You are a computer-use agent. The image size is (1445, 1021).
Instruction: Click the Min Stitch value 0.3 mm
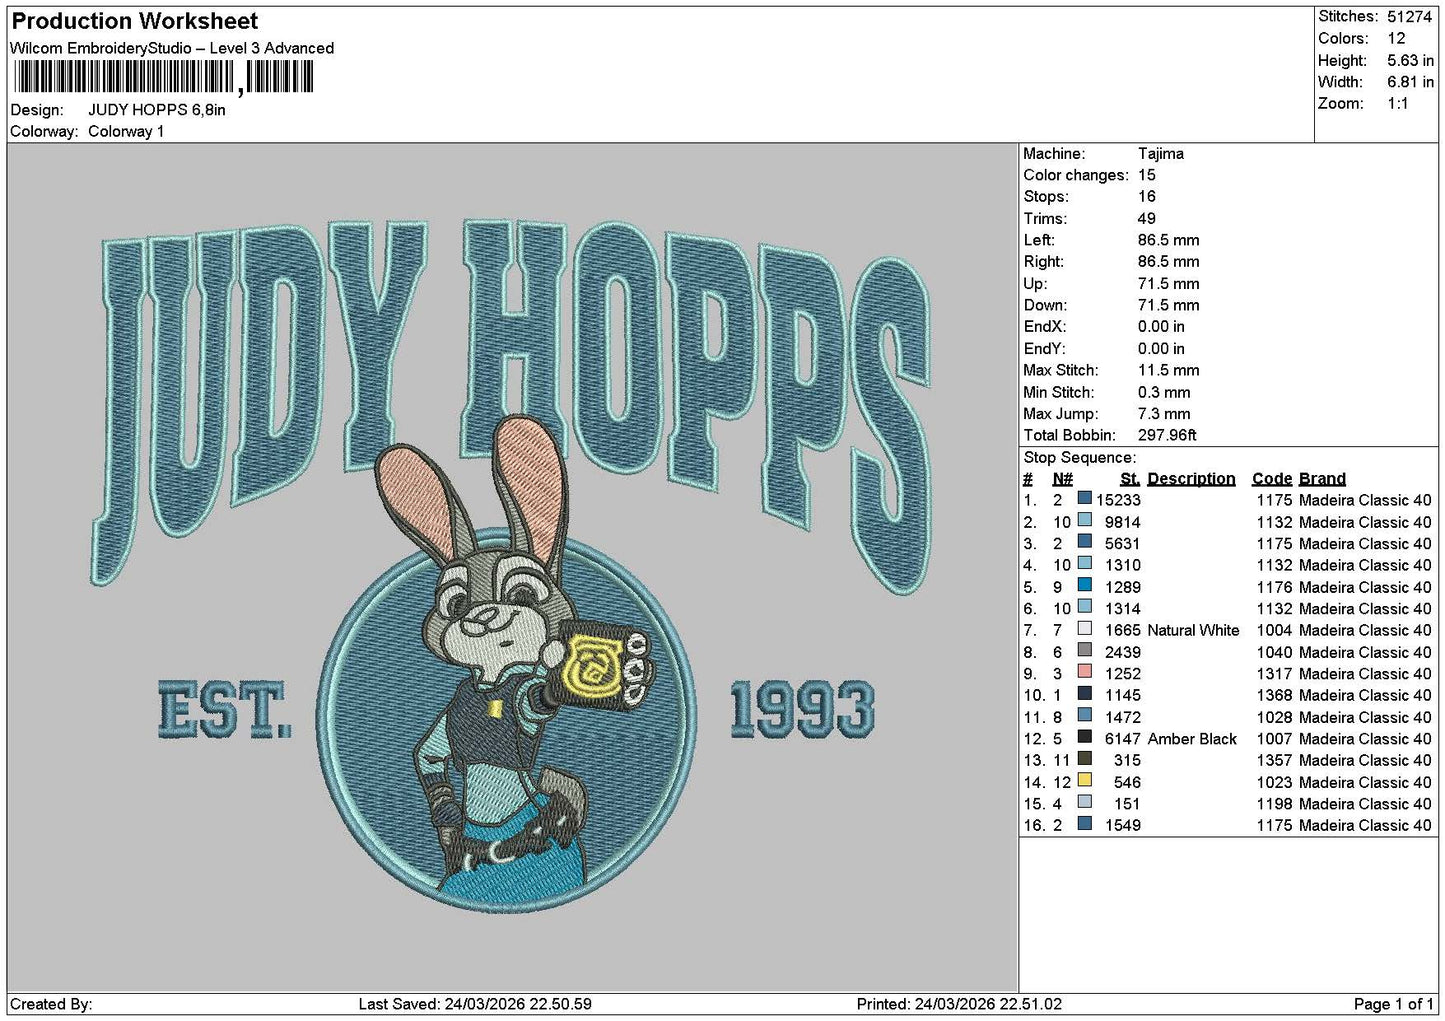pos(1164,392)
